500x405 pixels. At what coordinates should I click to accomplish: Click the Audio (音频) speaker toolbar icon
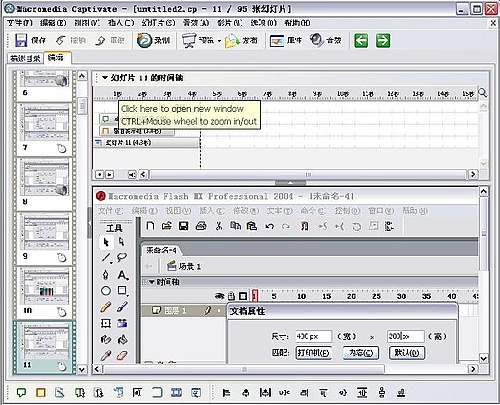click(x=316, y=40)
